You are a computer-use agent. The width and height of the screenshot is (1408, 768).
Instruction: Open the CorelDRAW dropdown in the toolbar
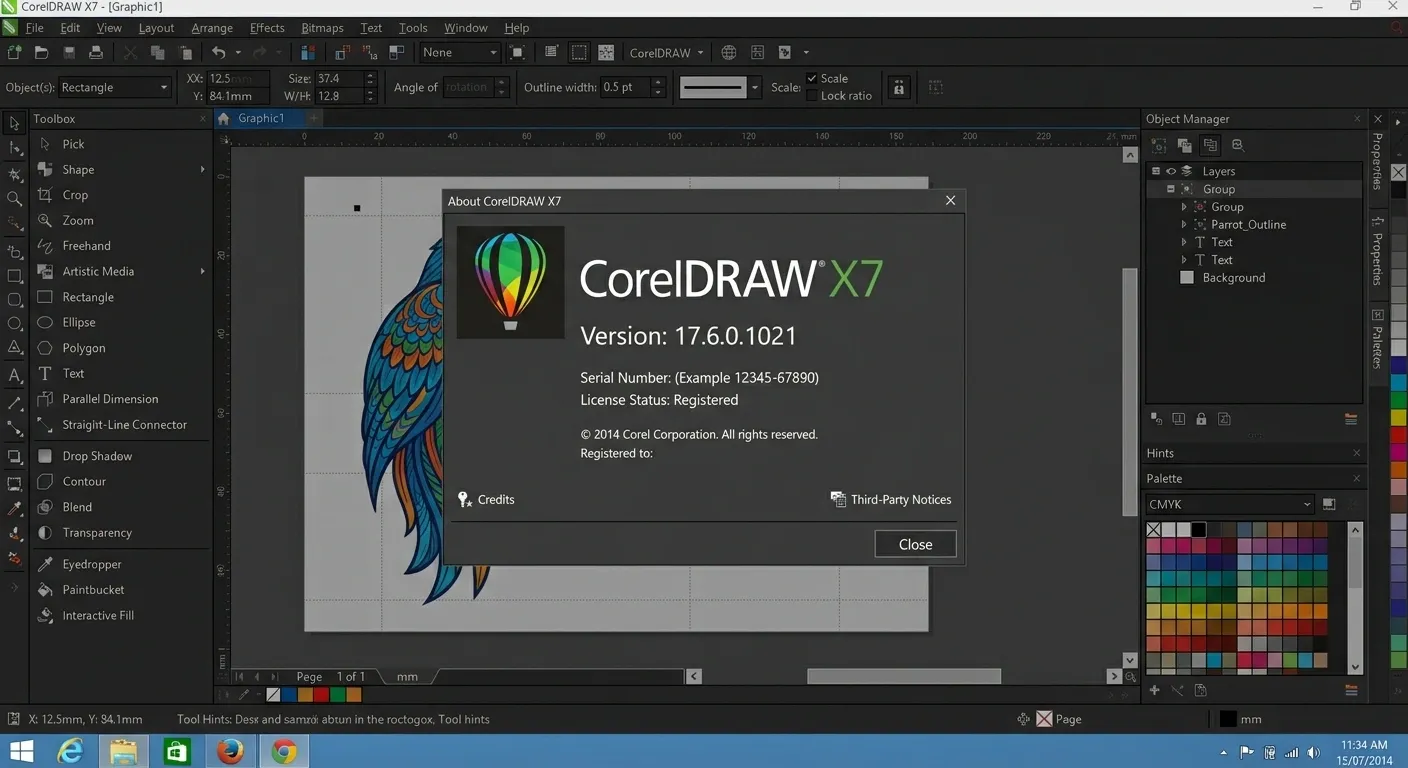pos(666,52)
